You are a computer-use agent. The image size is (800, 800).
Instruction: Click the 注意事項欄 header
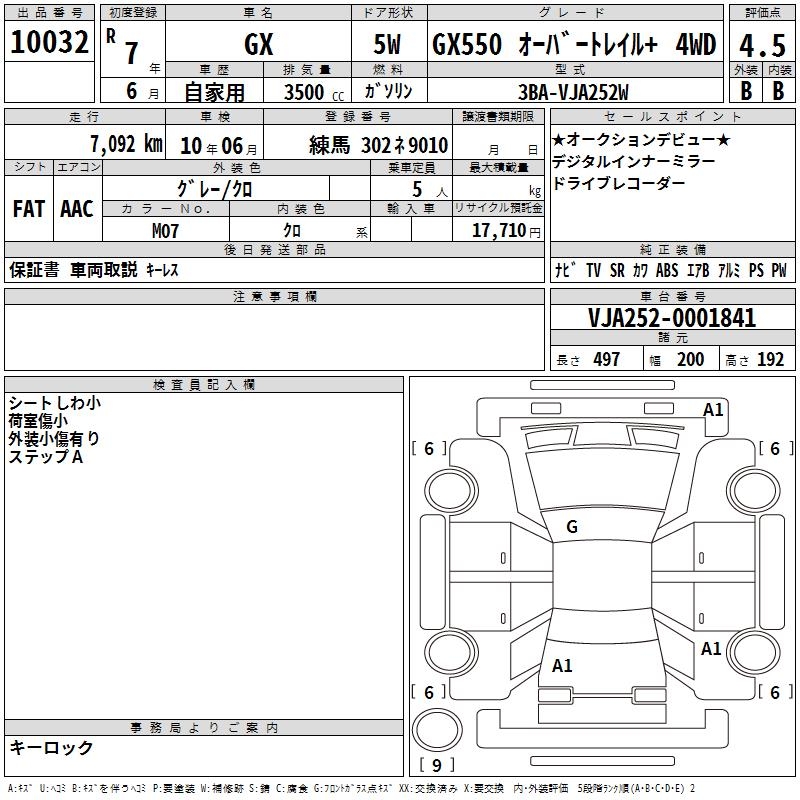pyautogui.click(x=274, y=297)
